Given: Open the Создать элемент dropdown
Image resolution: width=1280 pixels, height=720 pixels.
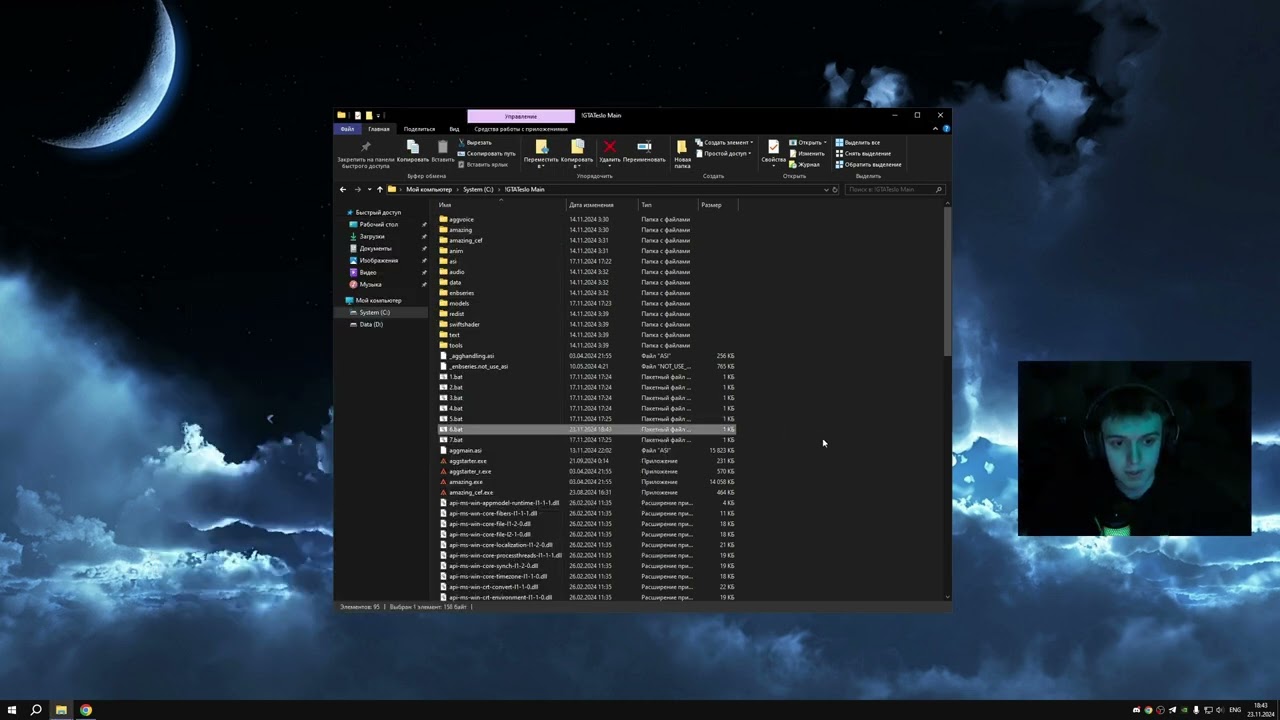Looking at the screenshot, I should tap(724, 142).
